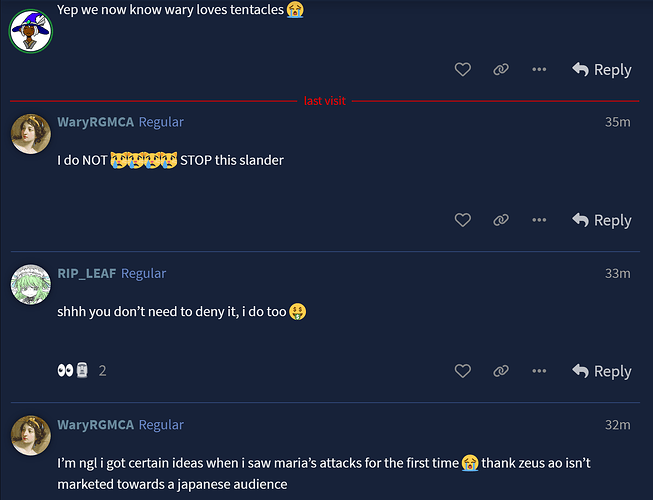The width and height of the screenshot is (653, 500).
Task: Copy link to the "STOP this slander" post
Action: coord(501,220)
